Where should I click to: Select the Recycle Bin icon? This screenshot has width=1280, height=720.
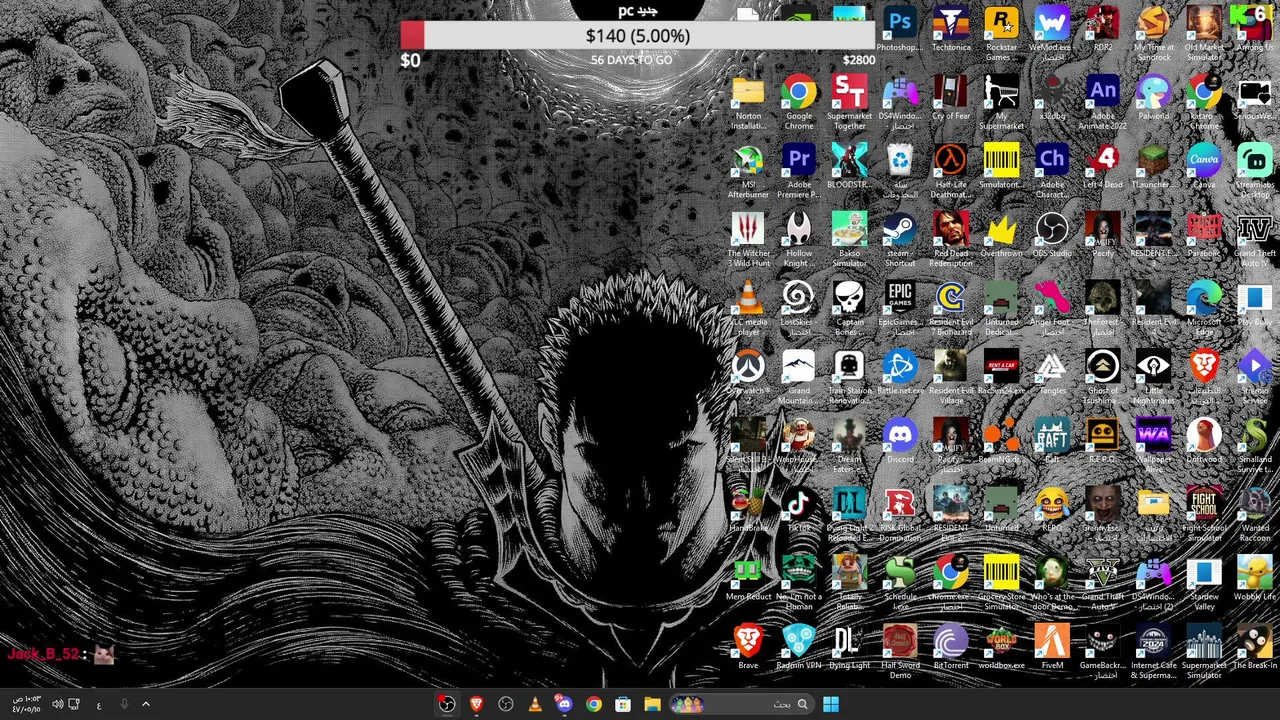(900, 172)
